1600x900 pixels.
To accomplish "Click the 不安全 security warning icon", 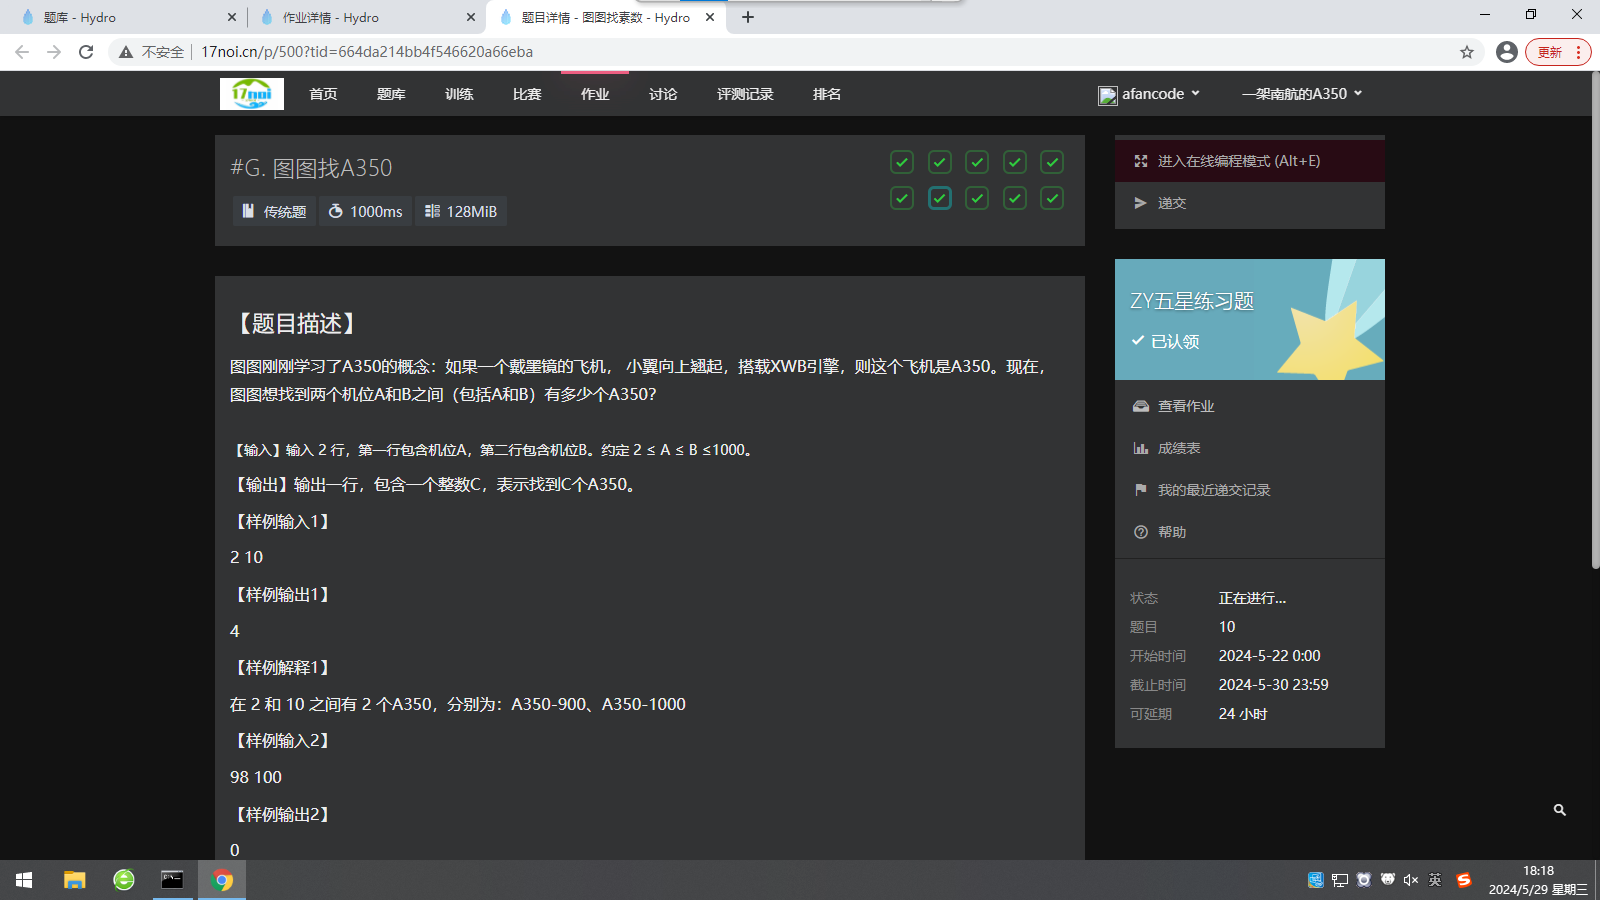I will click(126, 52).
